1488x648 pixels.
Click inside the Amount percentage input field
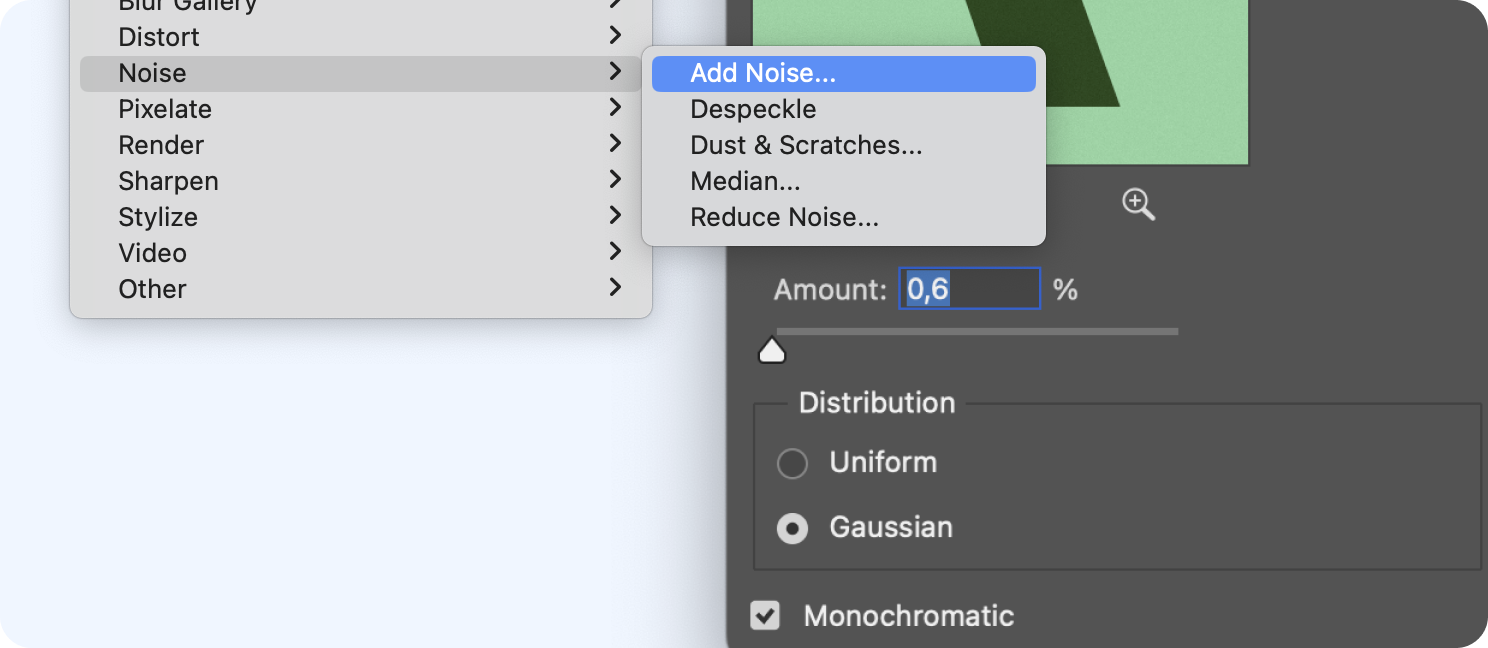968,288
